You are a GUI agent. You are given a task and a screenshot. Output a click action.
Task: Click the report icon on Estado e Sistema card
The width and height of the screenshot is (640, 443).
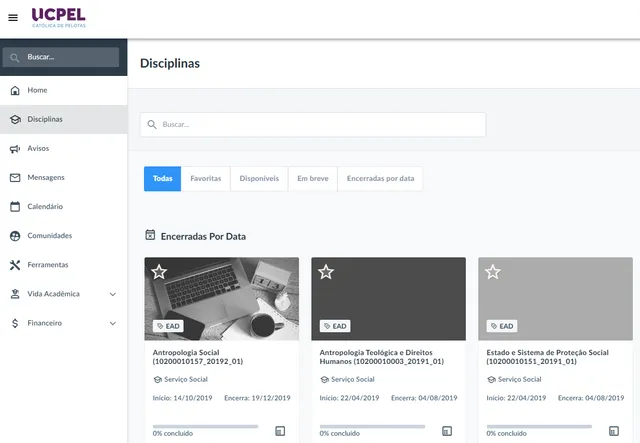pyautogui.click(x=614, y=431)
